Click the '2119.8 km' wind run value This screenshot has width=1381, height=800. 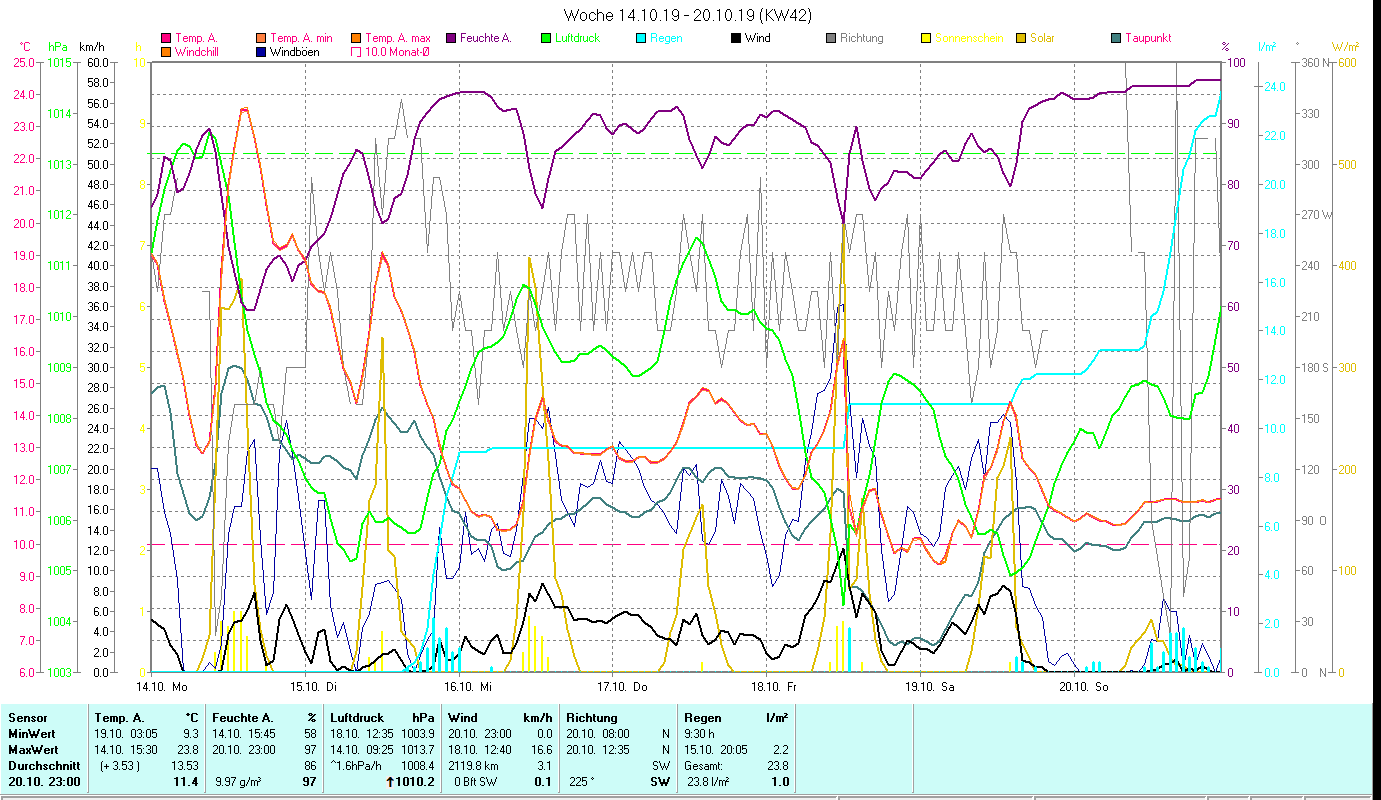click(x=475, y=765)
